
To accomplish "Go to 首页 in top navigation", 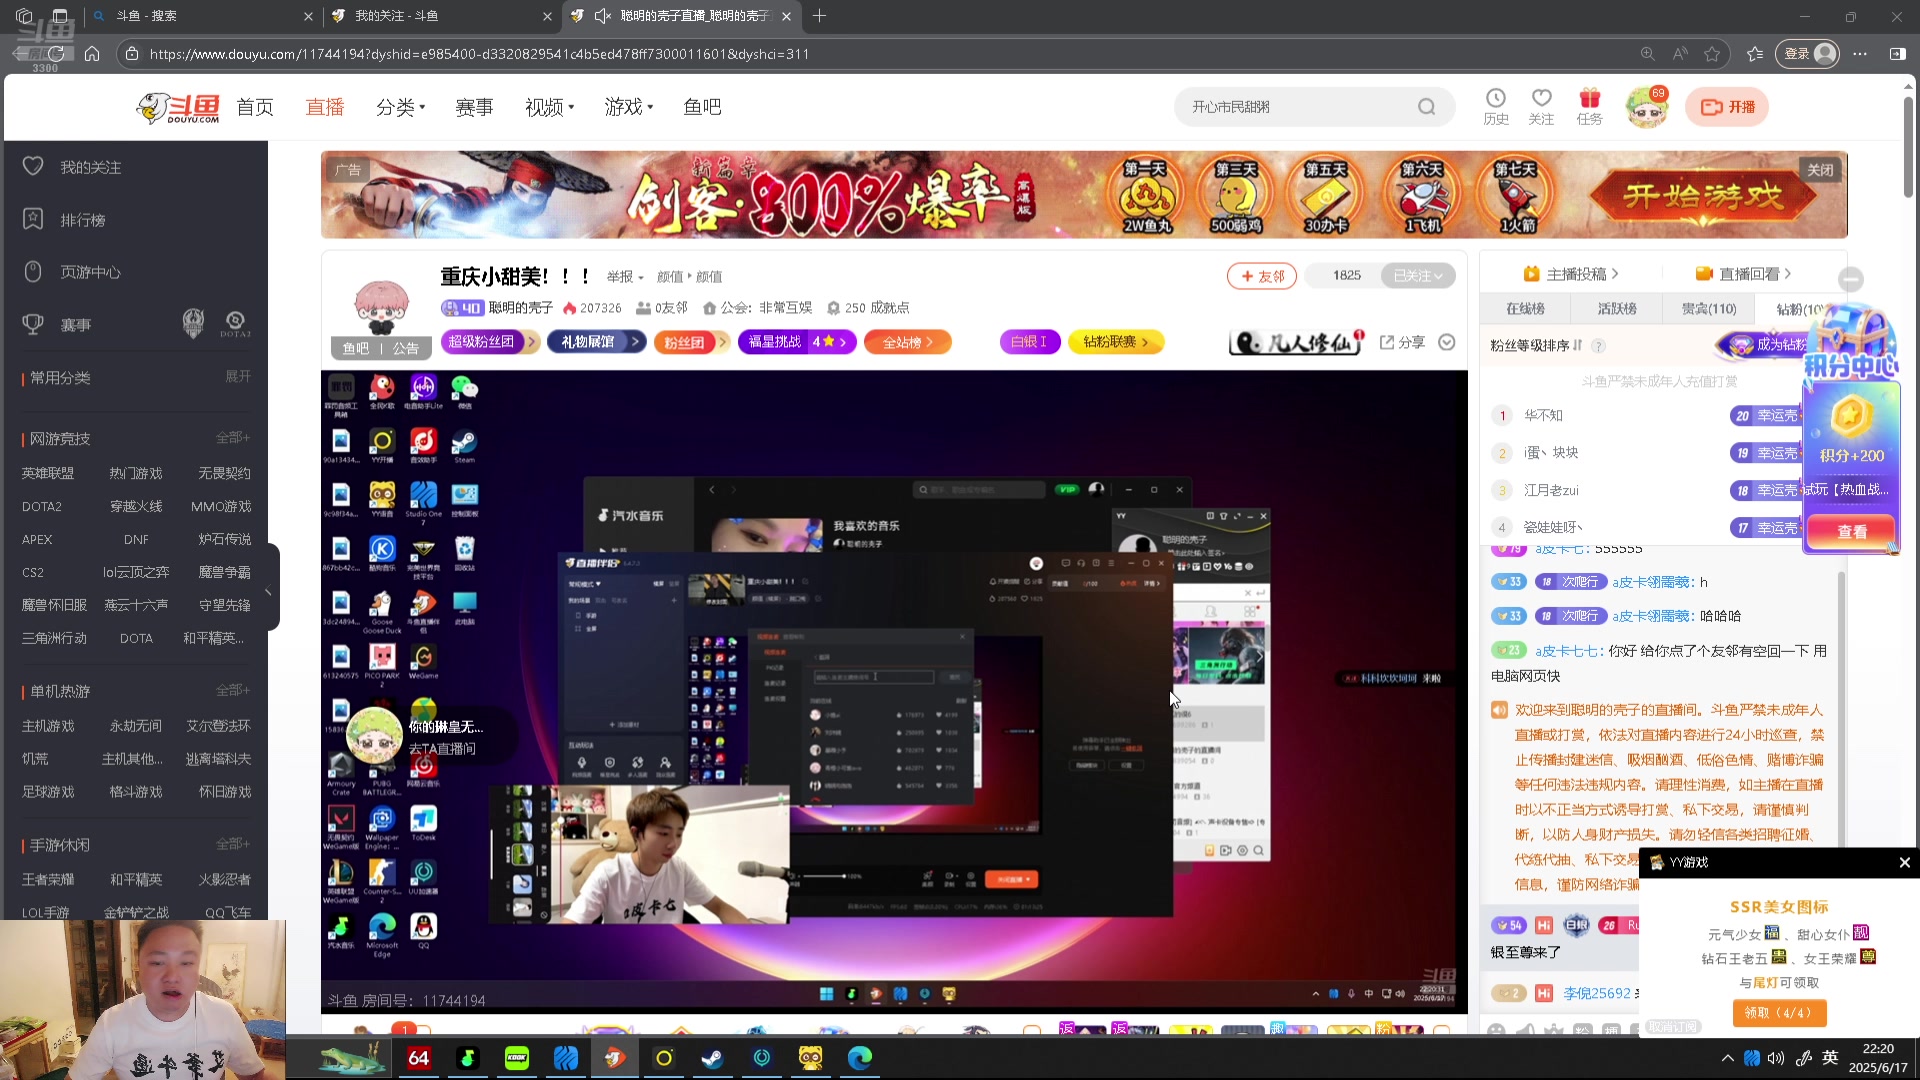I will (255, 107).
